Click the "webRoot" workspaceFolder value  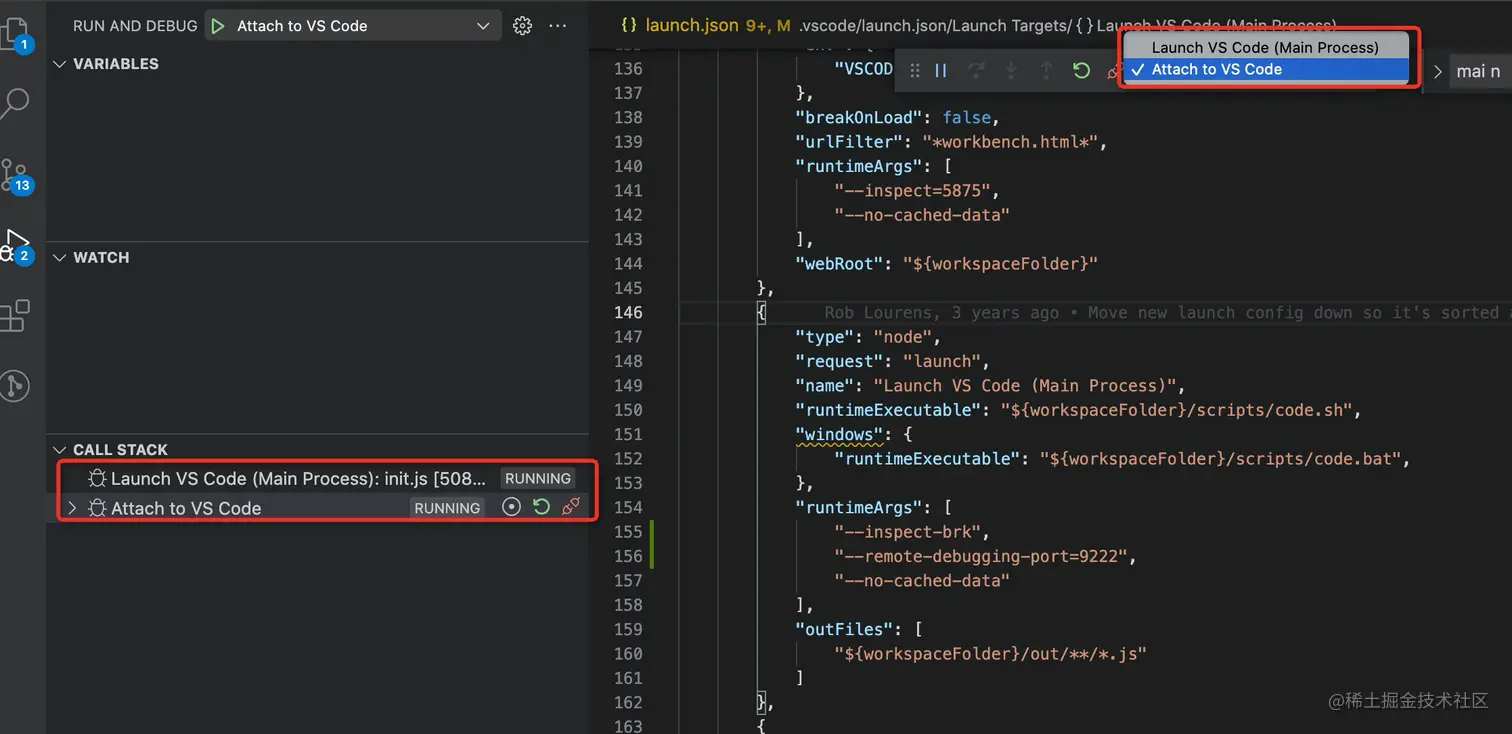(x=1000, y=264)
